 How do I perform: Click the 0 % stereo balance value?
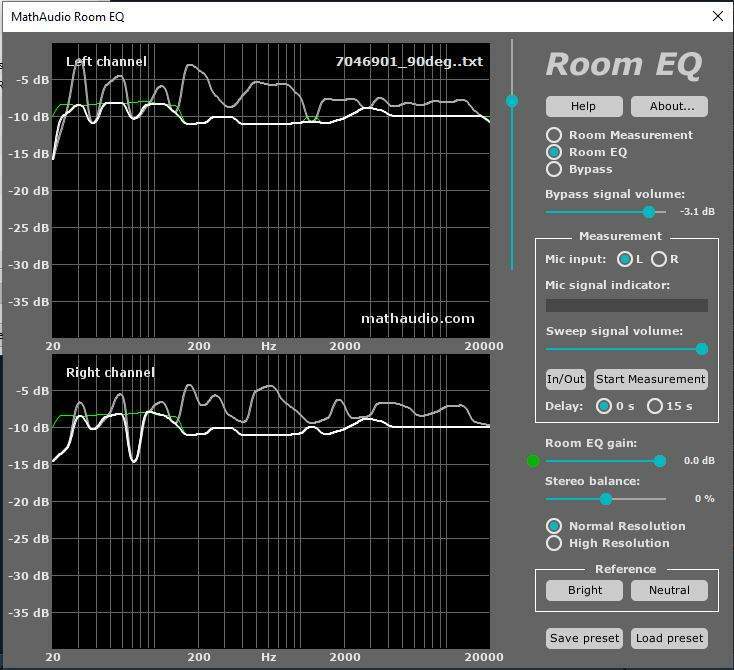tap(705, 499)
